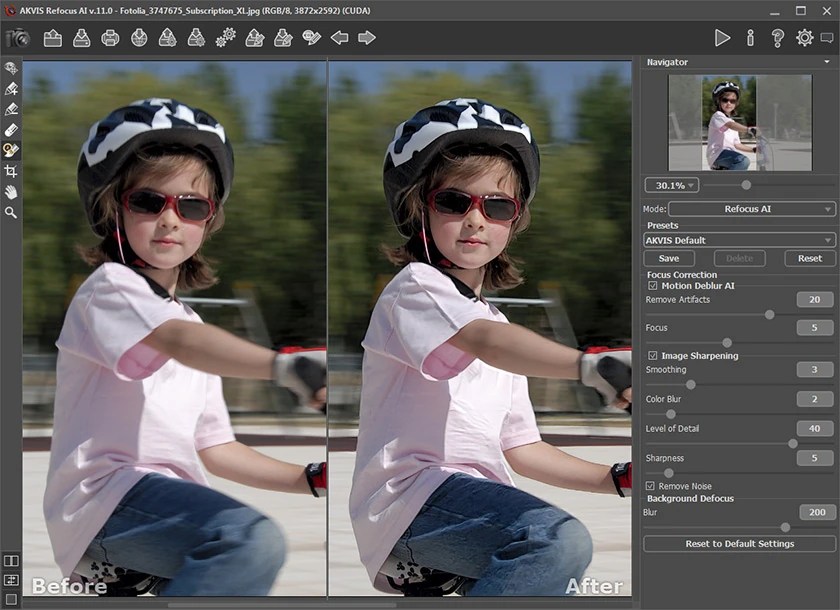Image resolution: width=840 pixels, height=610 pixels.
Task: Print the current image
Action: pos(108,38)
